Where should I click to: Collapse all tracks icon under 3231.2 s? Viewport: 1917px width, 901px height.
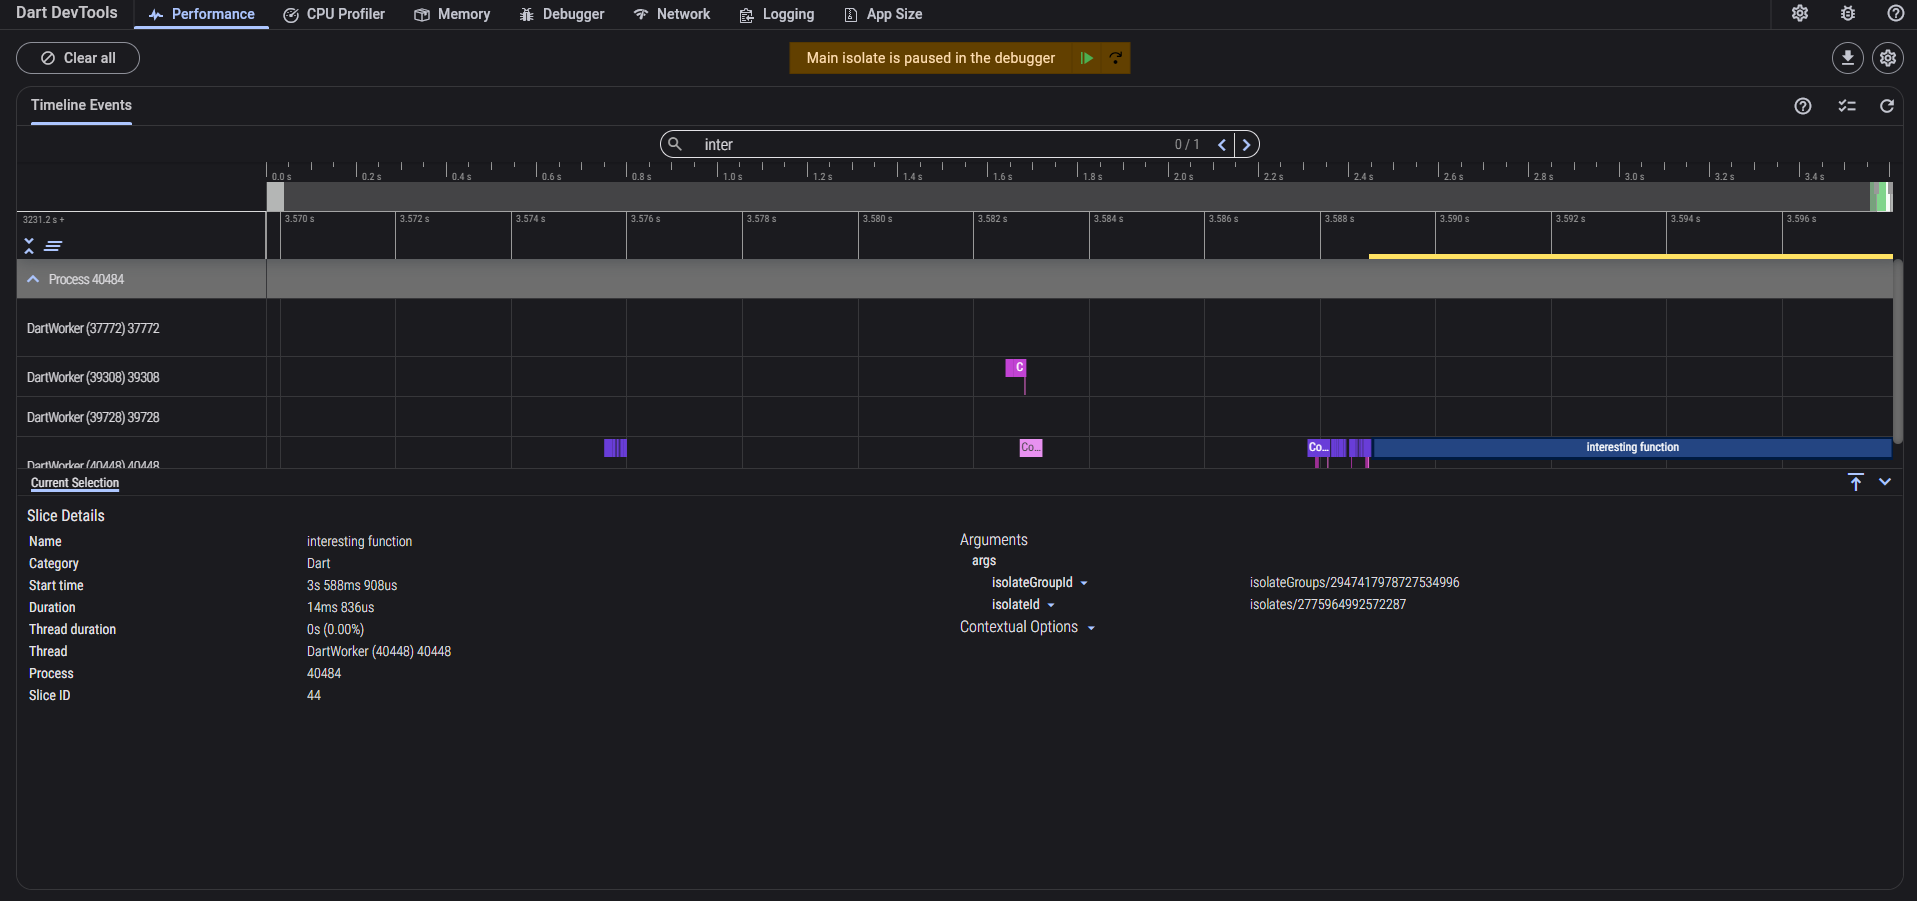[29, 246]
